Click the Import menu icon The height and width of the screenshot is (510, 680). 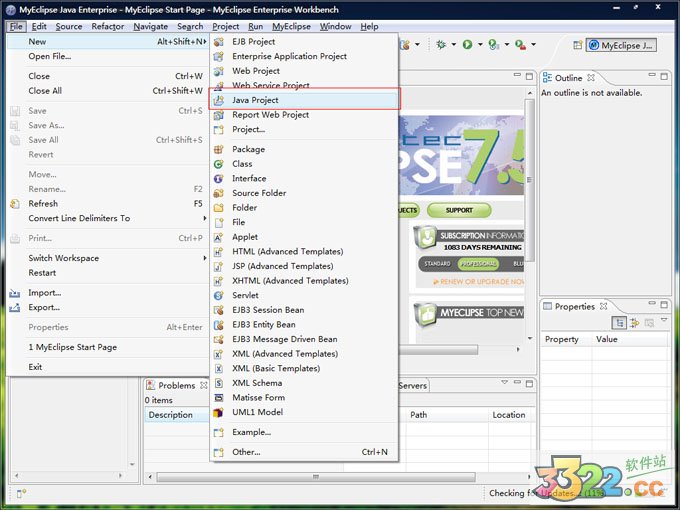15,293
